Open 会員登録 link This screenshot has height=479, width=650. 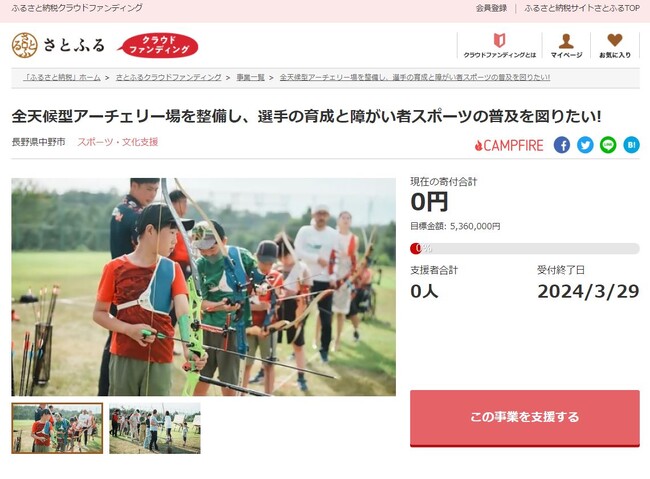pyautogui.click(x=491, y=8)
